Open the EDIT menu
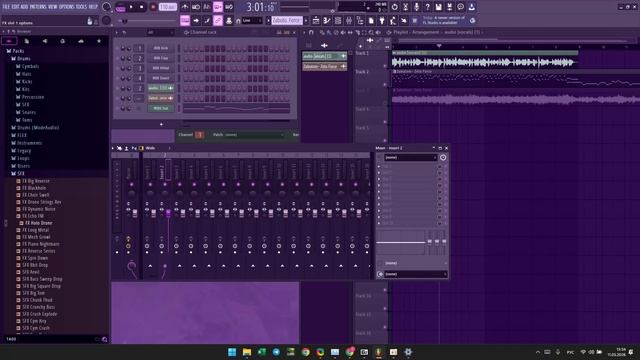The width and height of the screenshot is (640, 360). tap(15, 7)
